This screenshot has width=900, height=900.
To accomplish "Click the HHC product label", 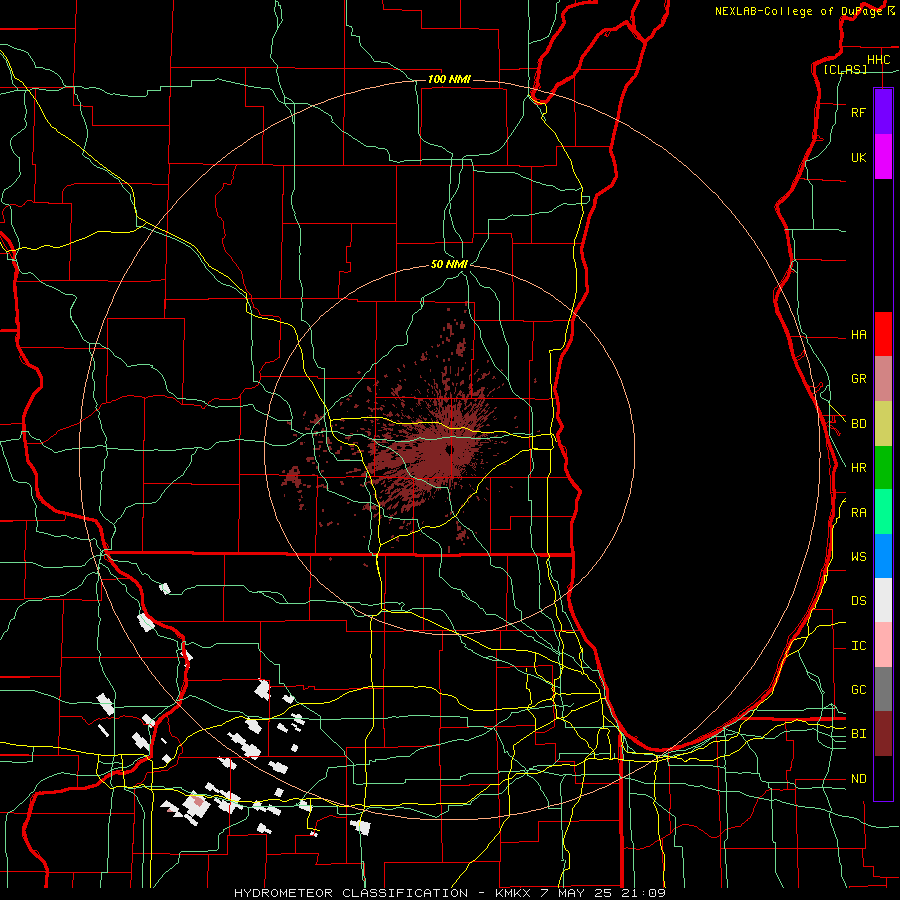I will pyautogui.click(x=878, y=60).
